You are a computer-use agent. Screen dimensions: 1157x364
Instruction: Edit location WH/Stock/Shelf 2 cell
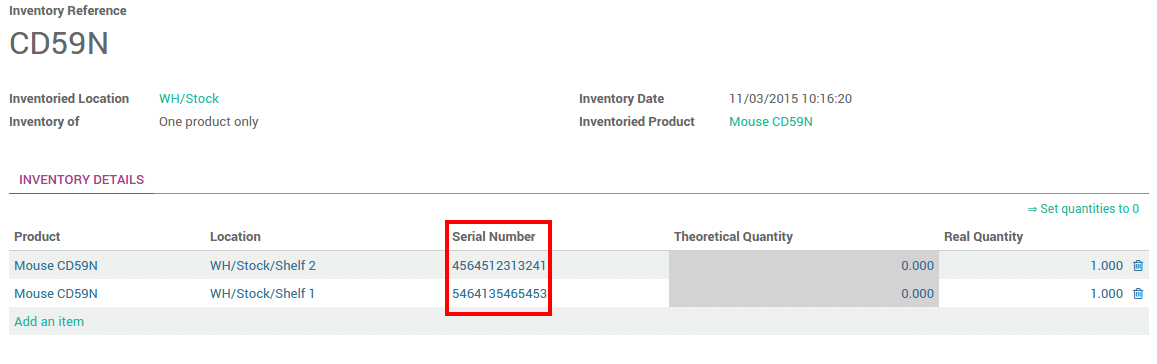coord(263,266)
